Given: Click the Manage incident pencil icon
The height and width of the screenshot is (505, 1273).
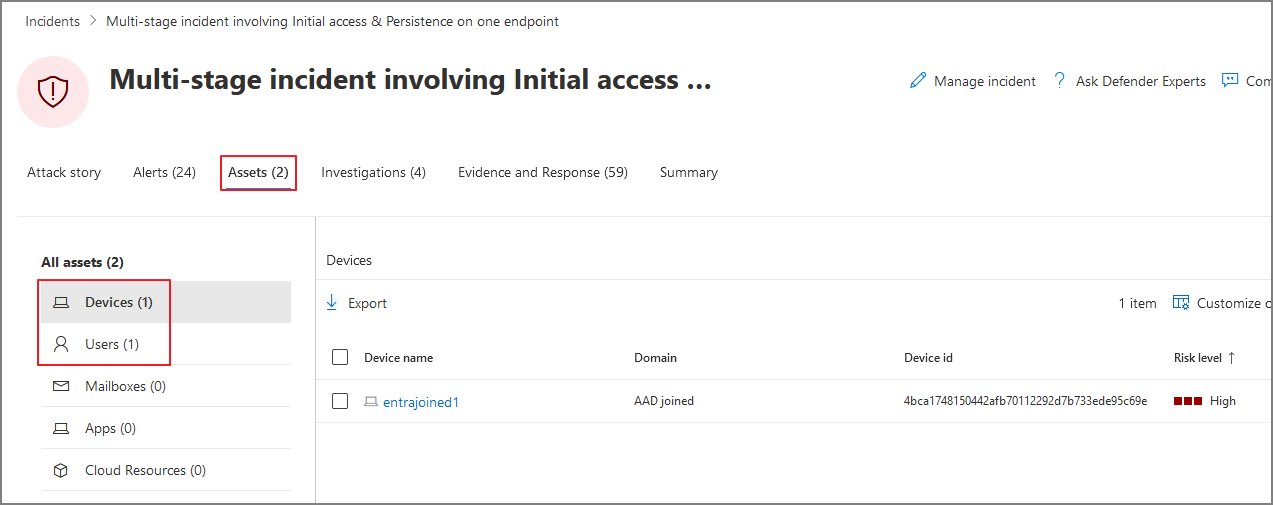Looking at the screenshot, I should [x=918, y=81].
